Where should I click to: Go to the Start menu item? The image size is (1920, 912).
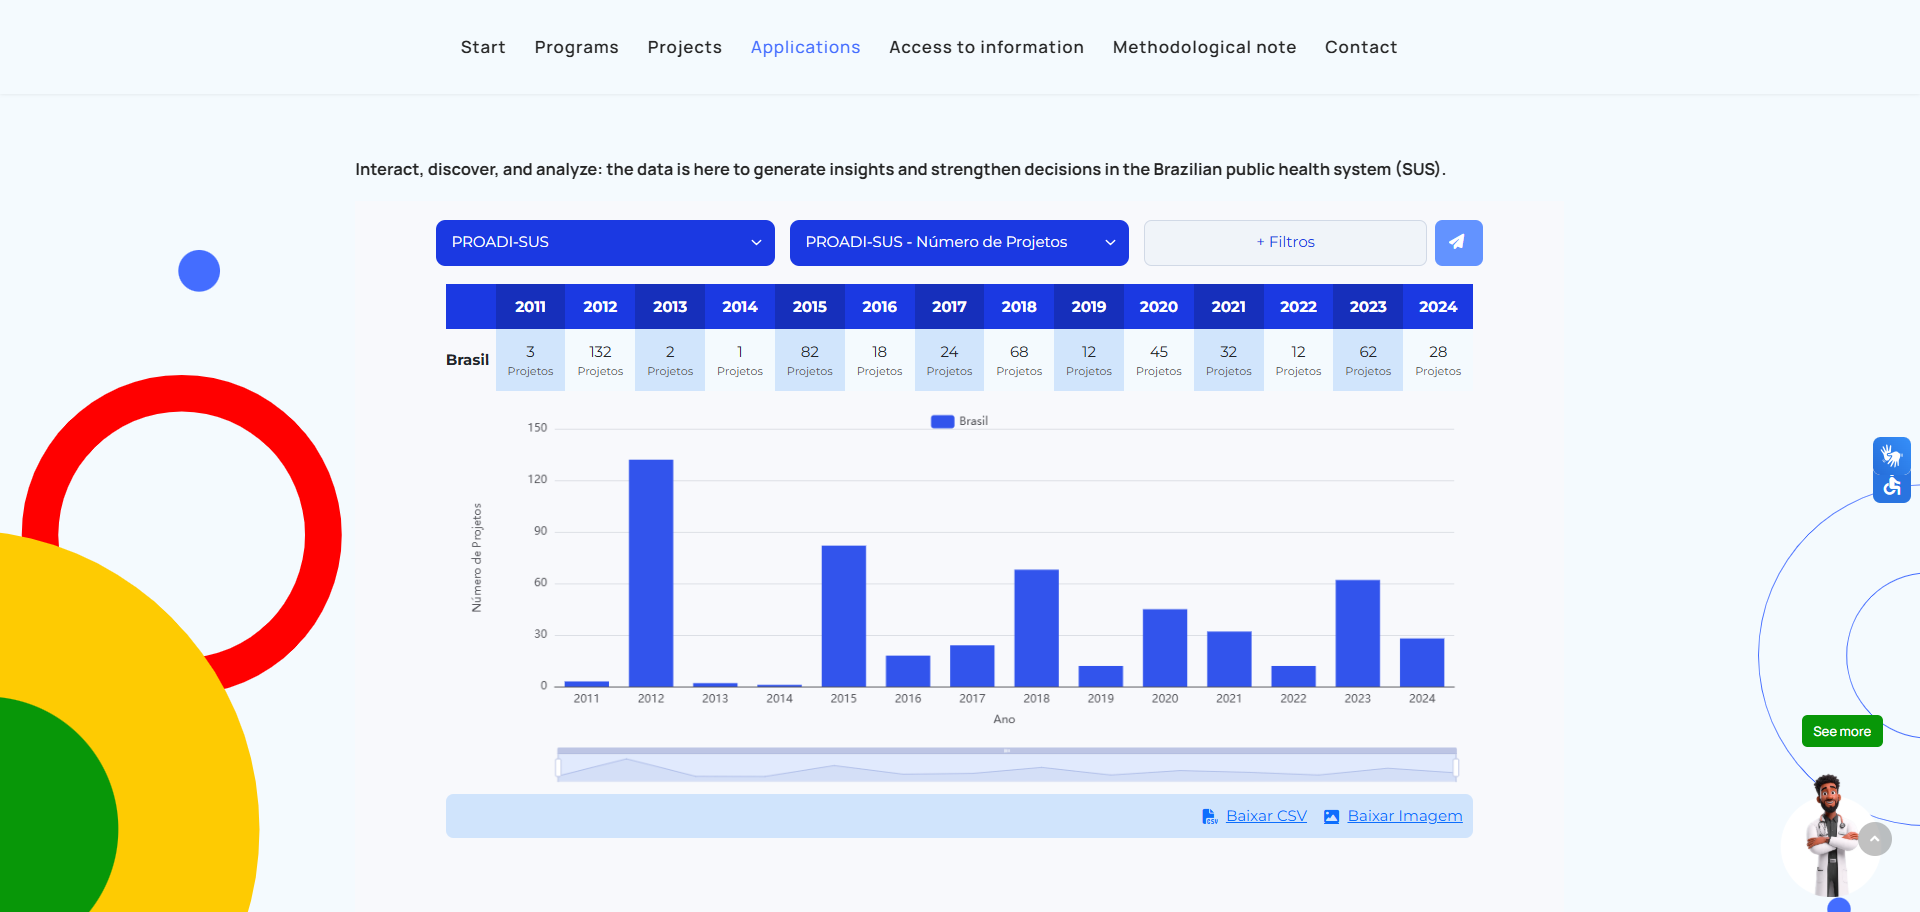[483, 47]
